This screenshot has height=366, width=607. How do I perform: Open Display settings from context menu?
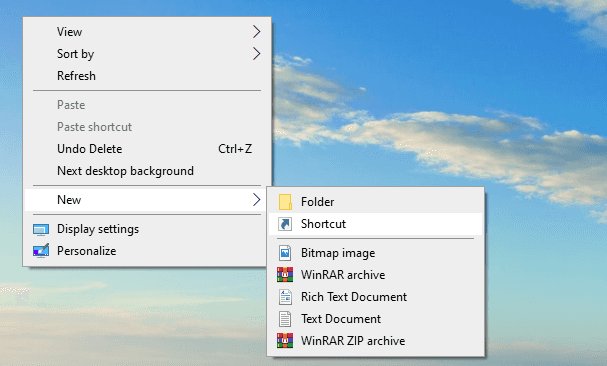pyautogui.click(x=147, y=229)
